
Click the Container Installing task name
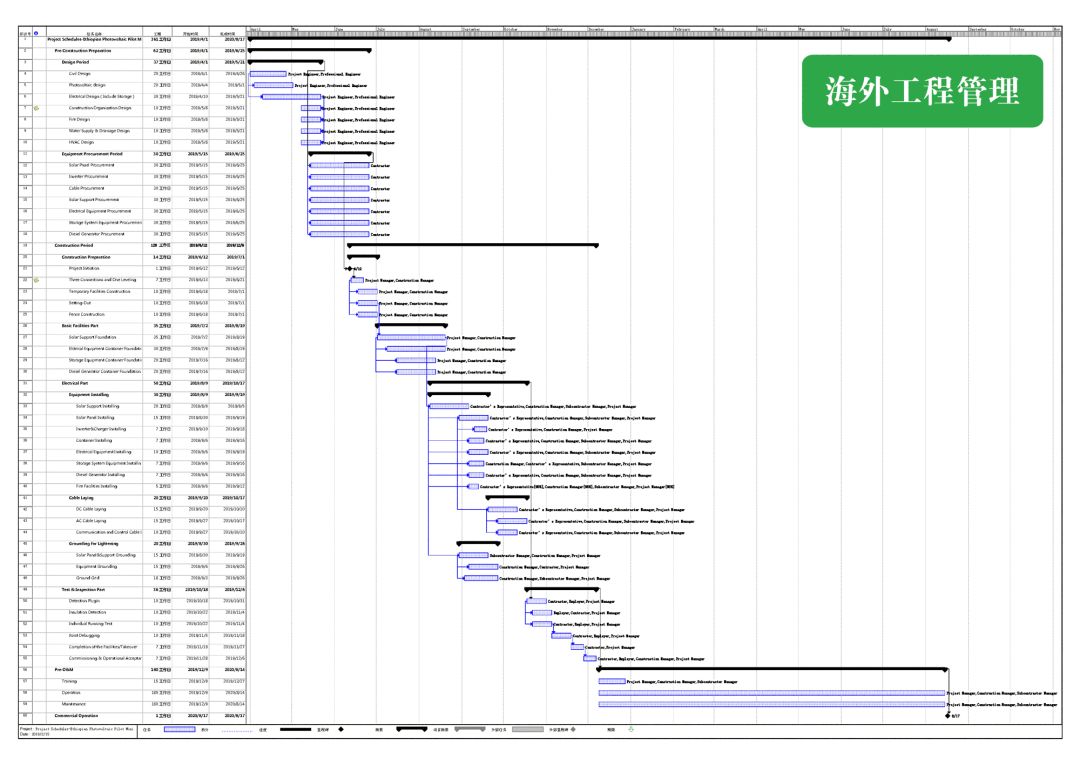[94, 440]
